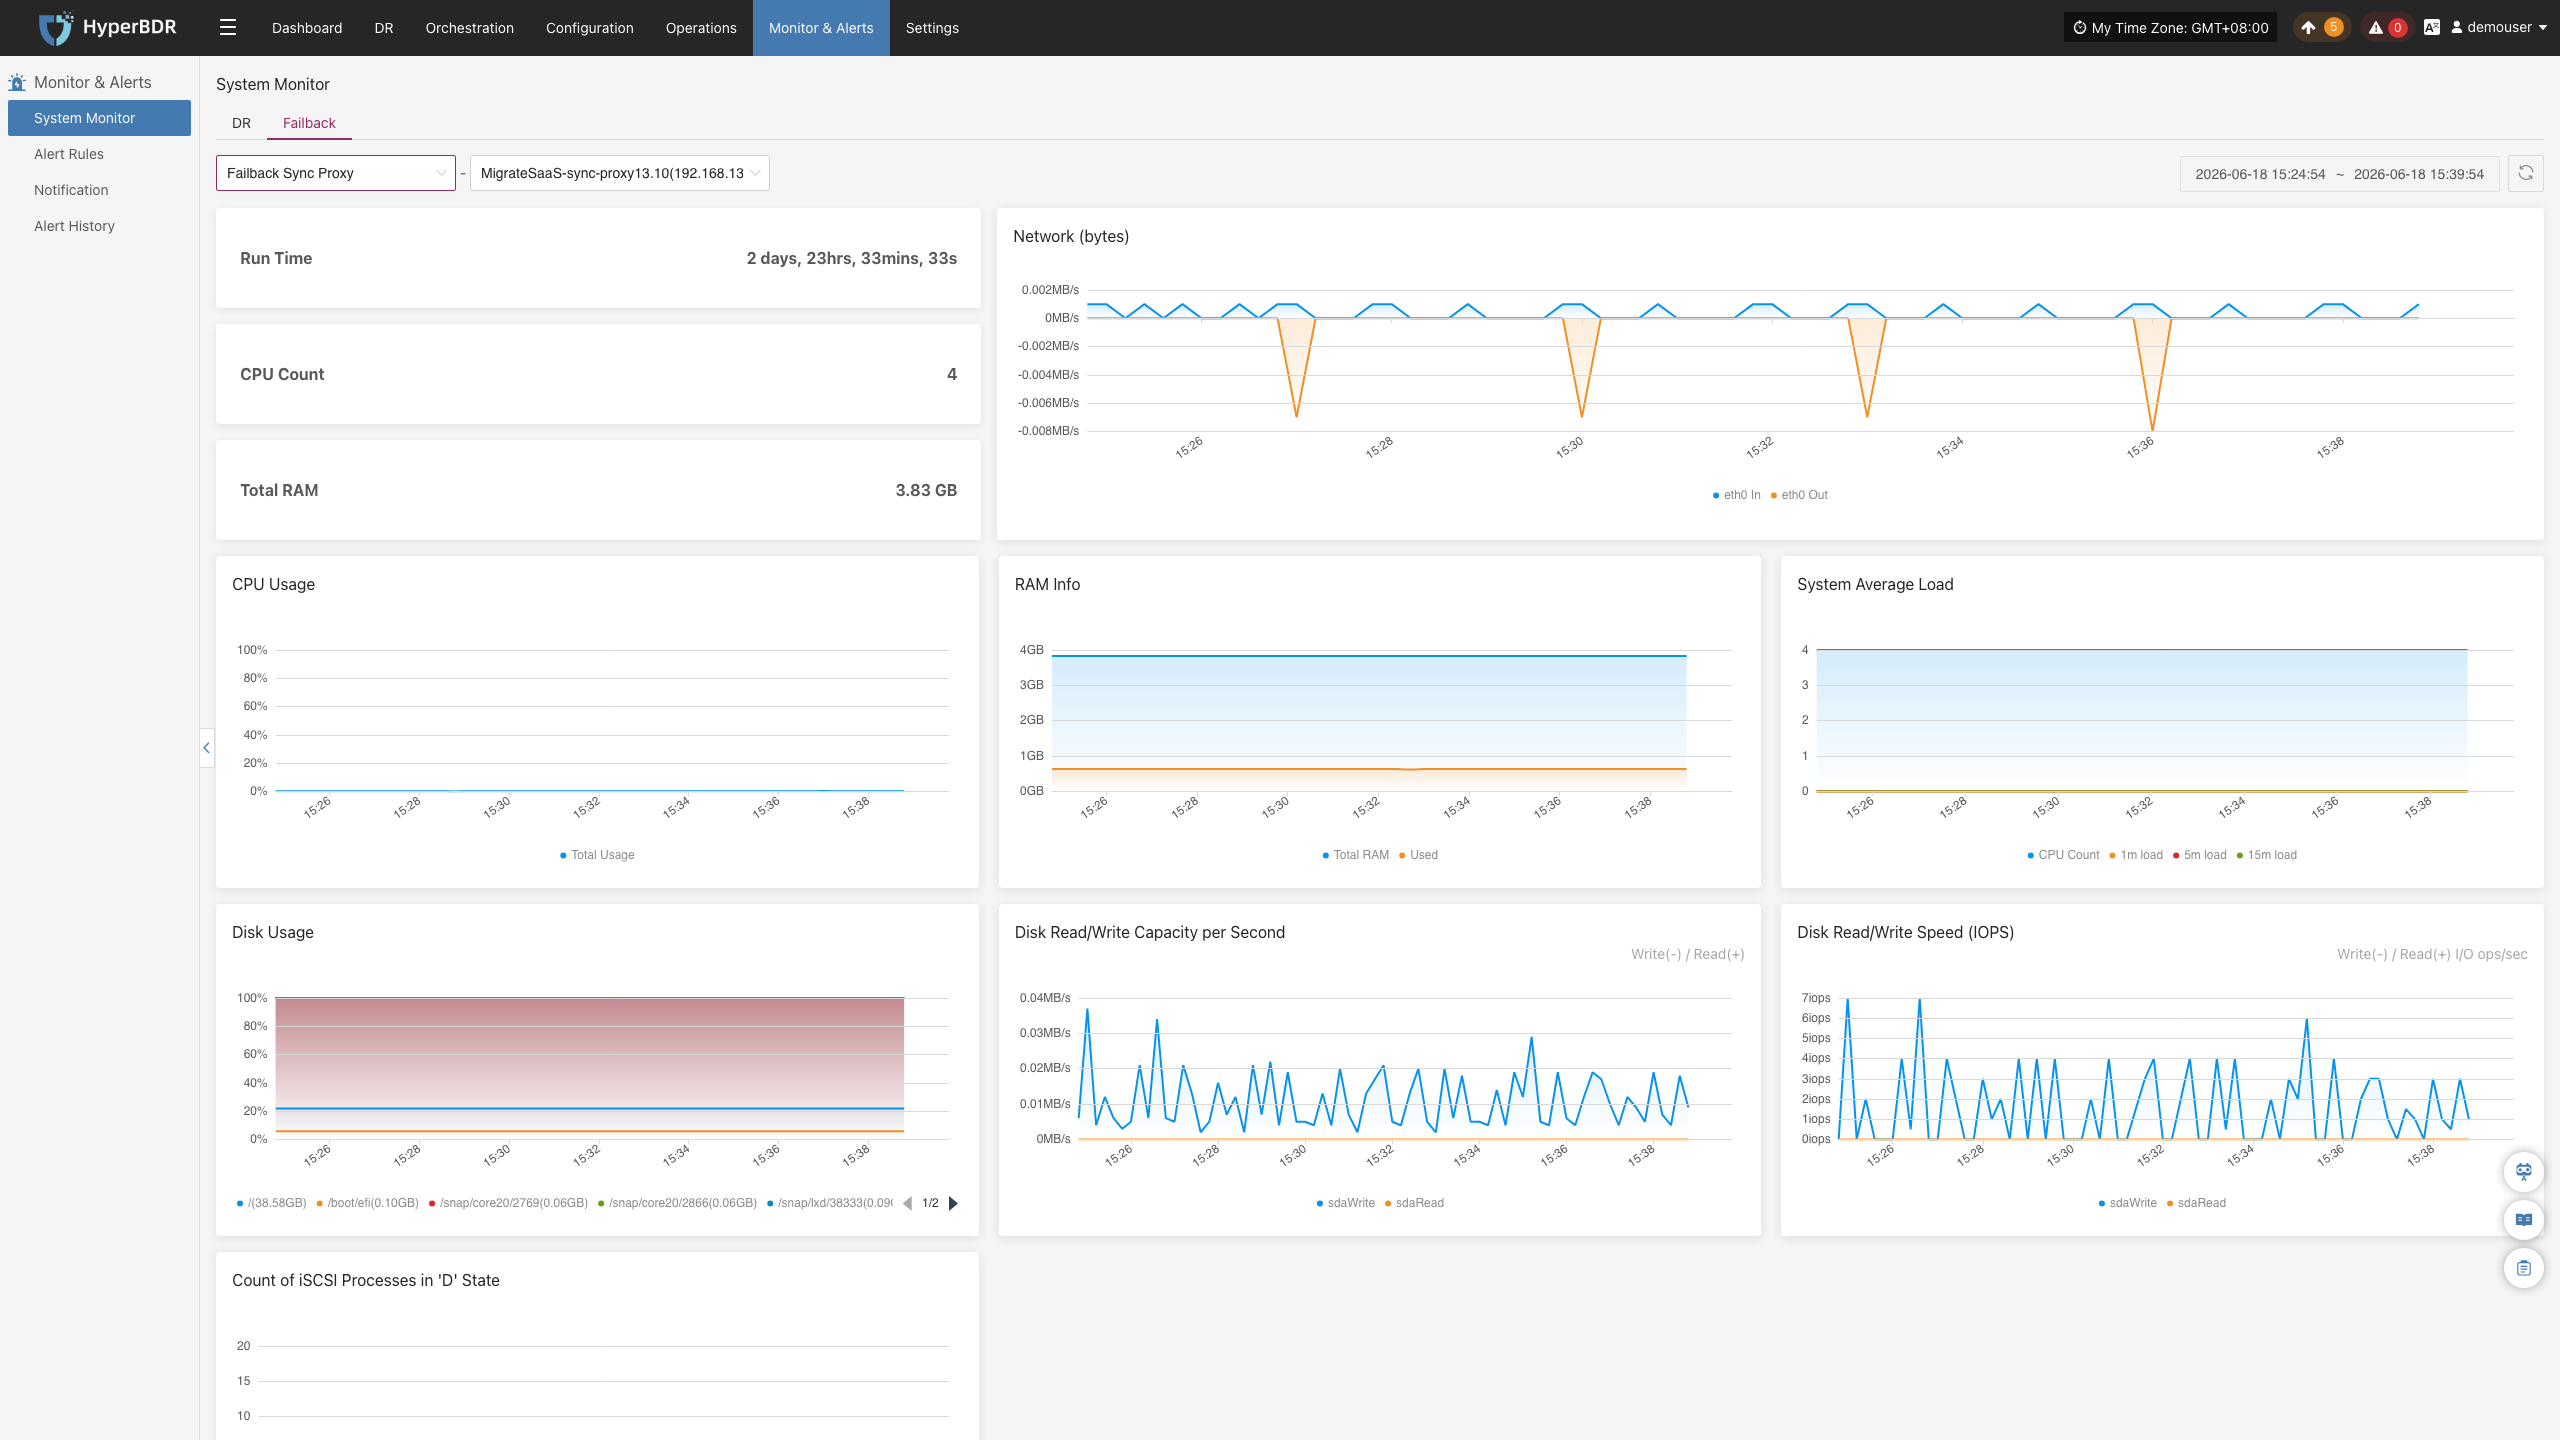Viewport: 2560px width, 1440px height.
Task: Click the Network (bytes) chart title
Action: pos(1071,236)
